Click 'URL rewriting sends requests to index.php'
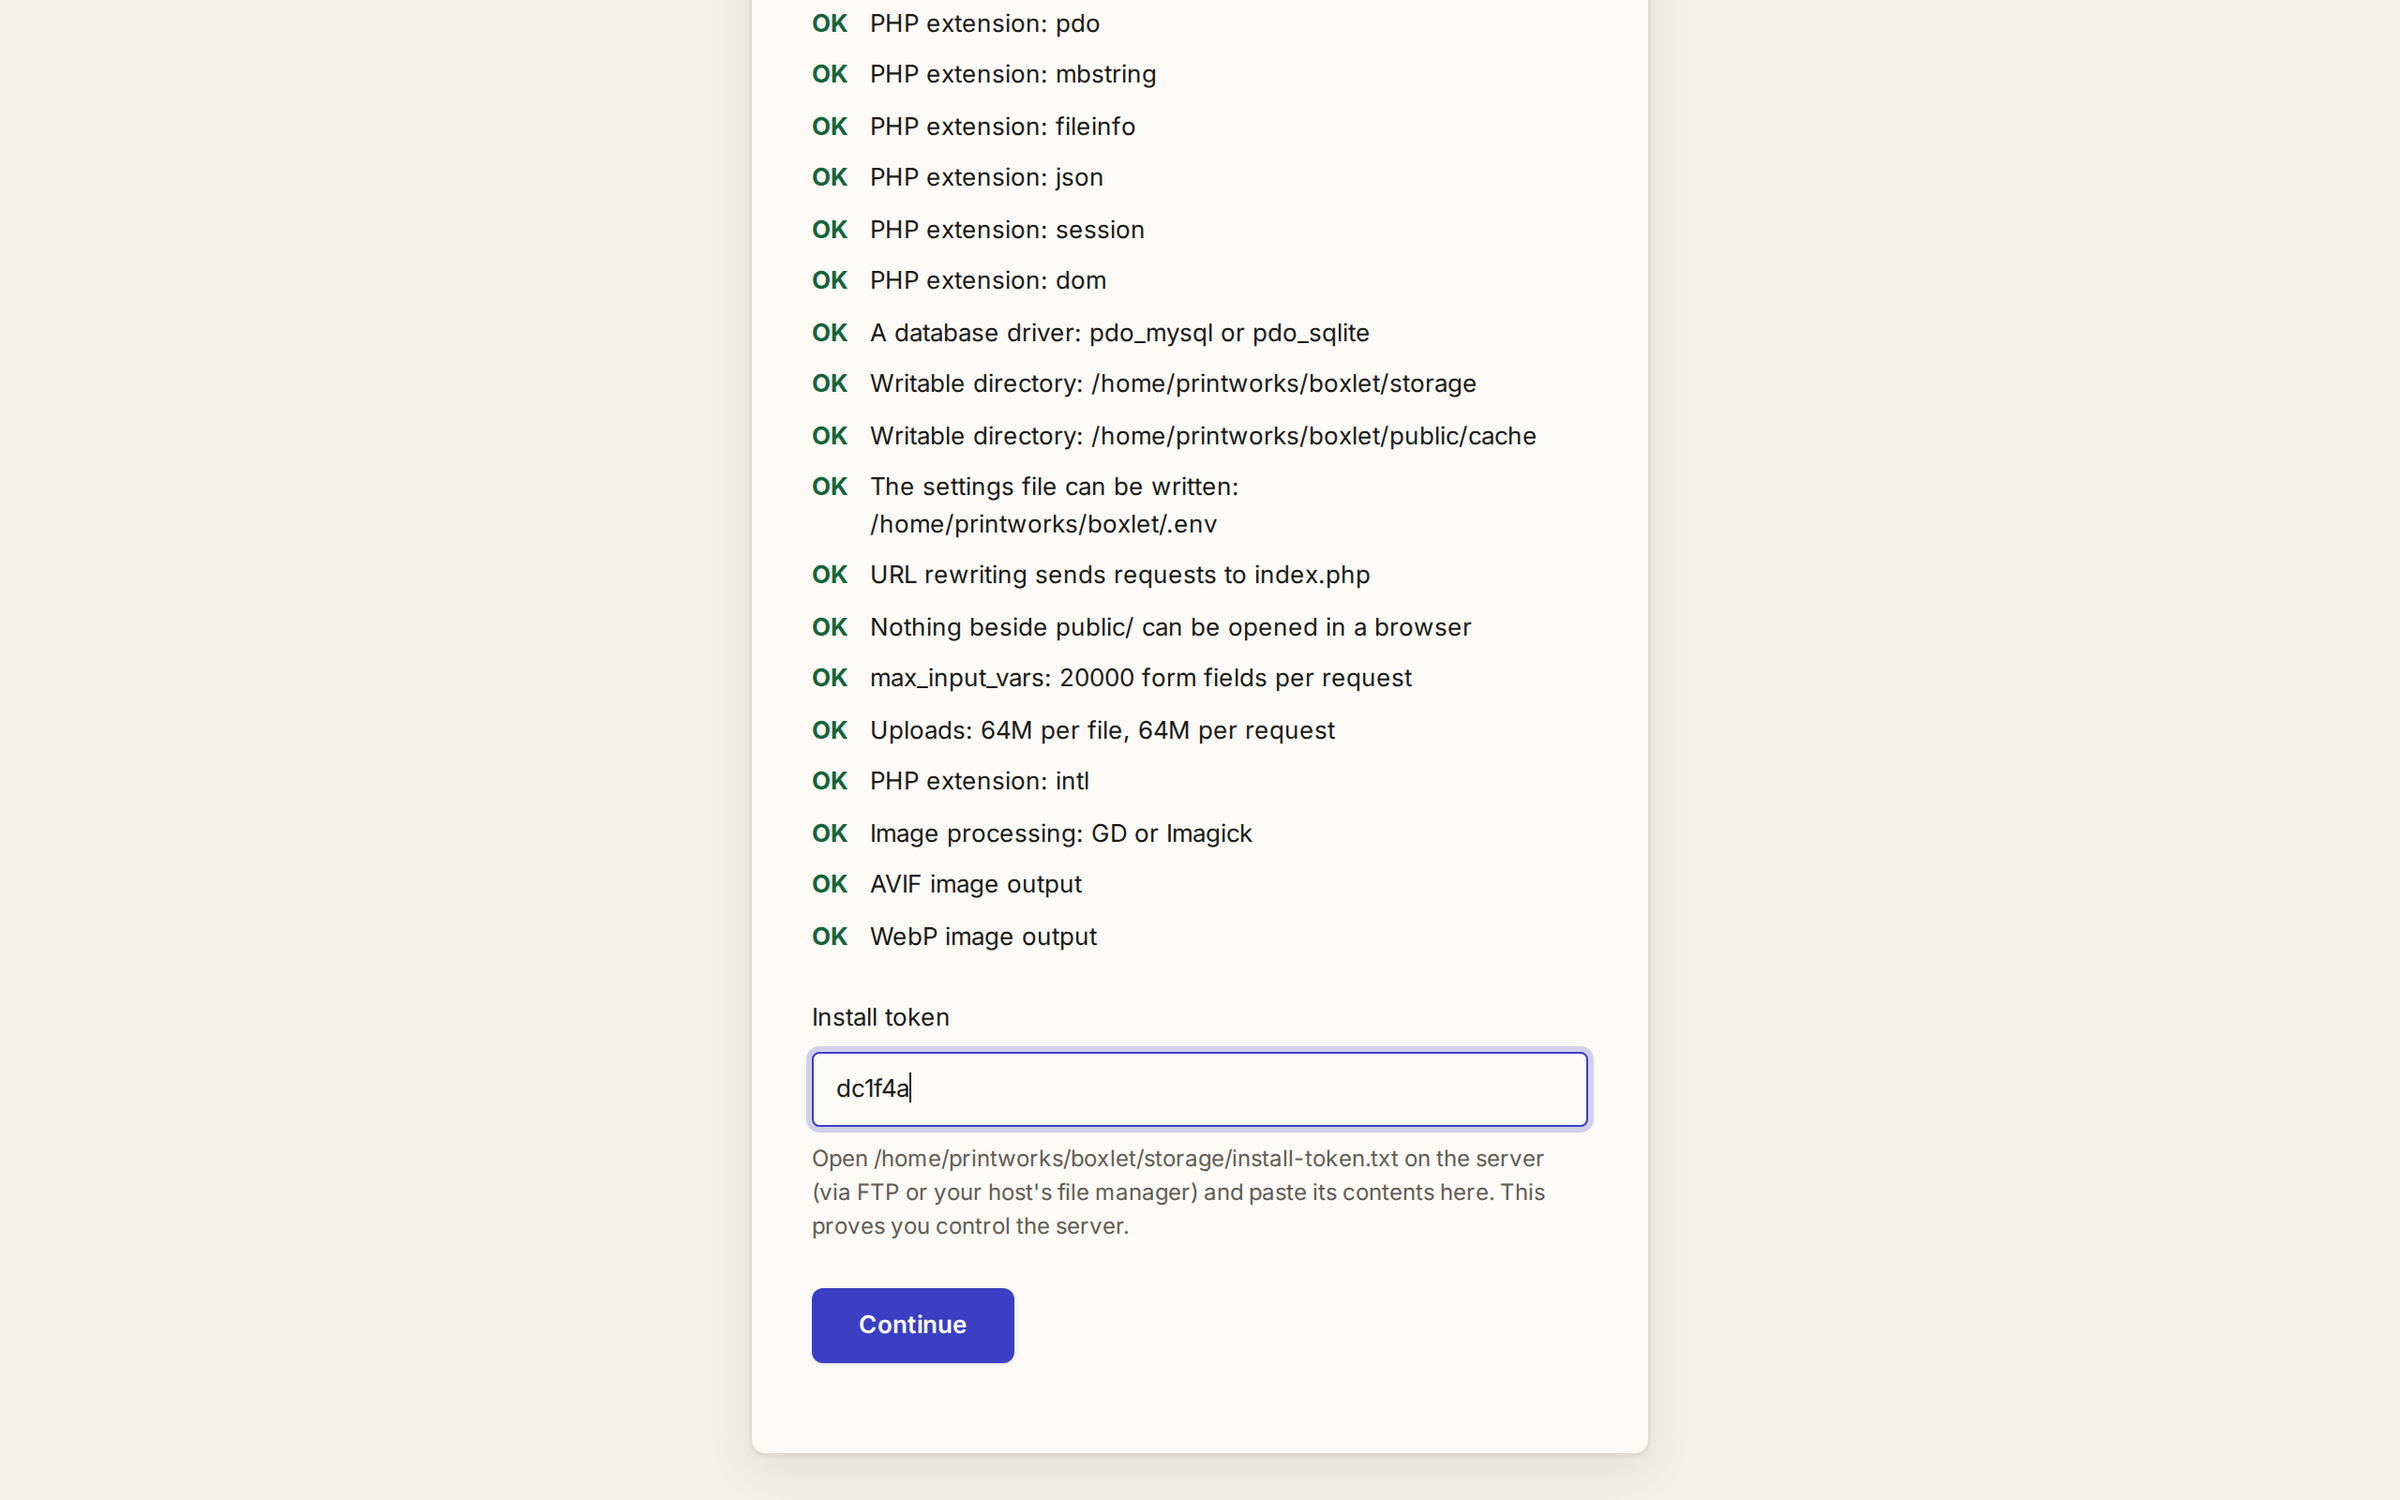The width and height of the screenshot is (2400, 1500). (x=1119, y=575)
